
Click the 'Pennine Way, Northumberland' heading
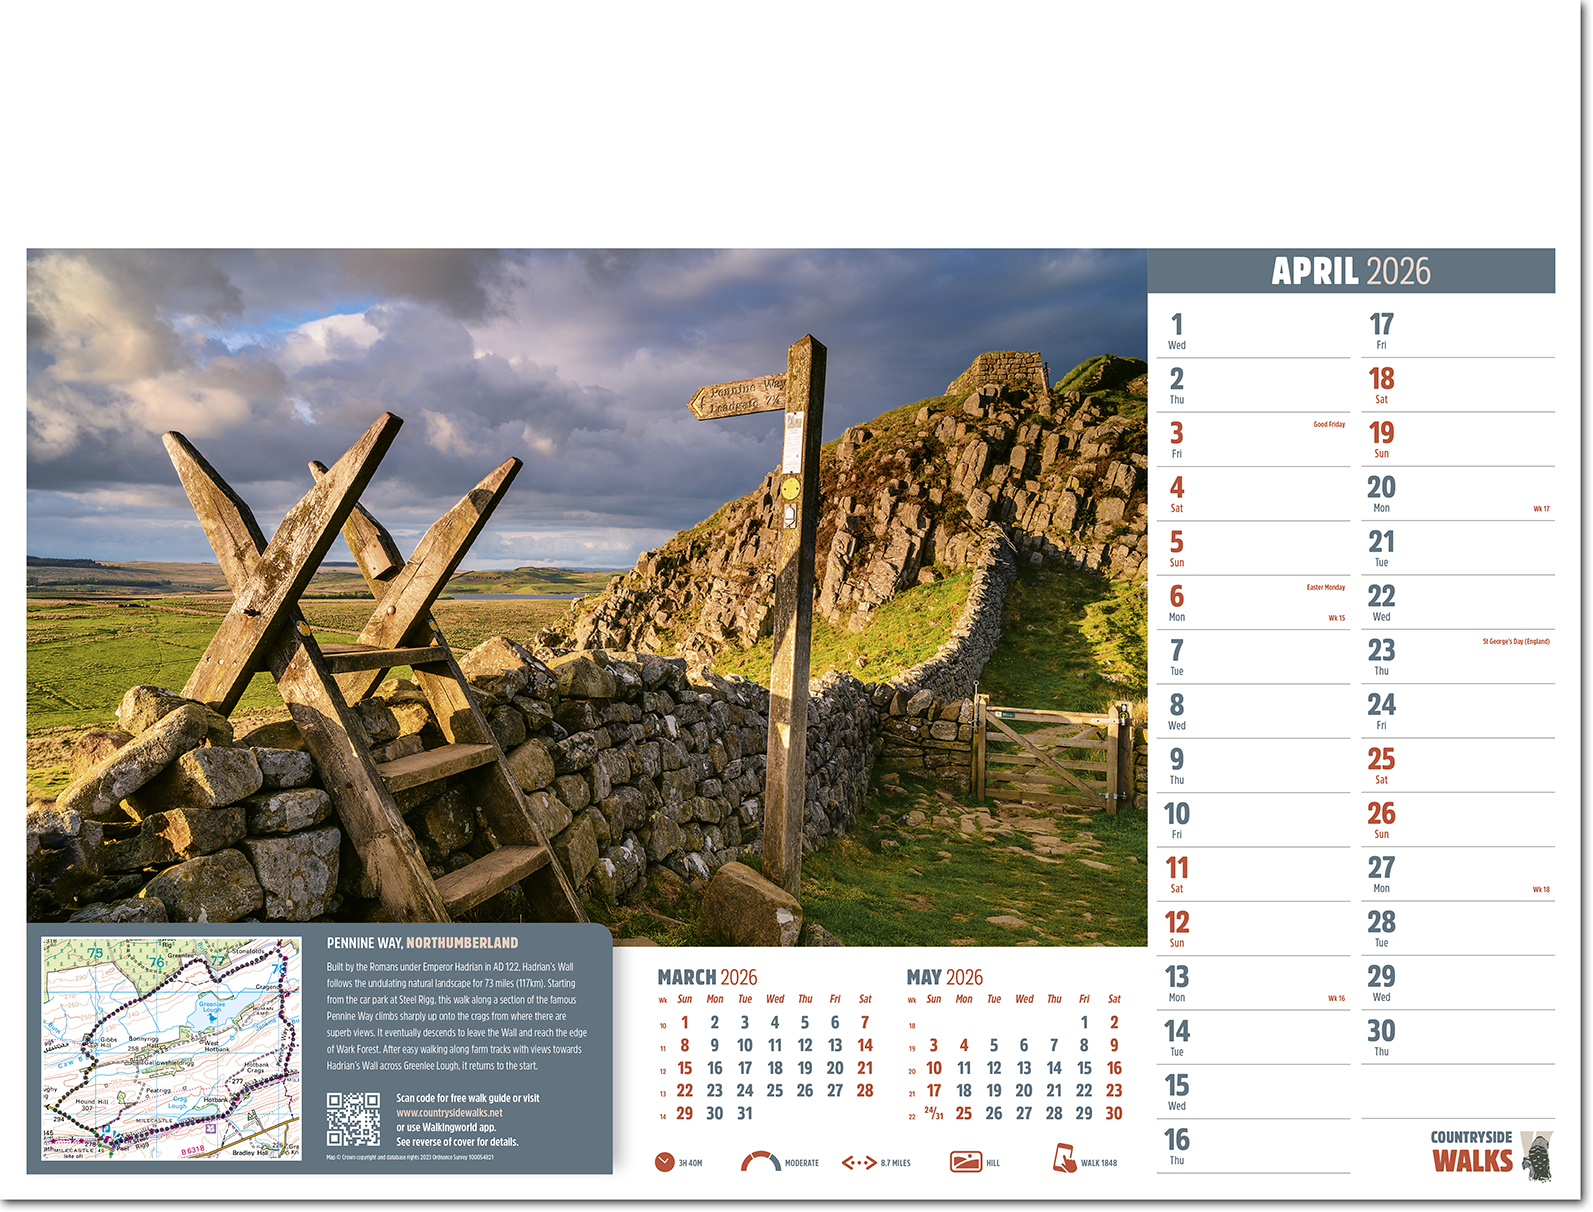pos(422,943)
